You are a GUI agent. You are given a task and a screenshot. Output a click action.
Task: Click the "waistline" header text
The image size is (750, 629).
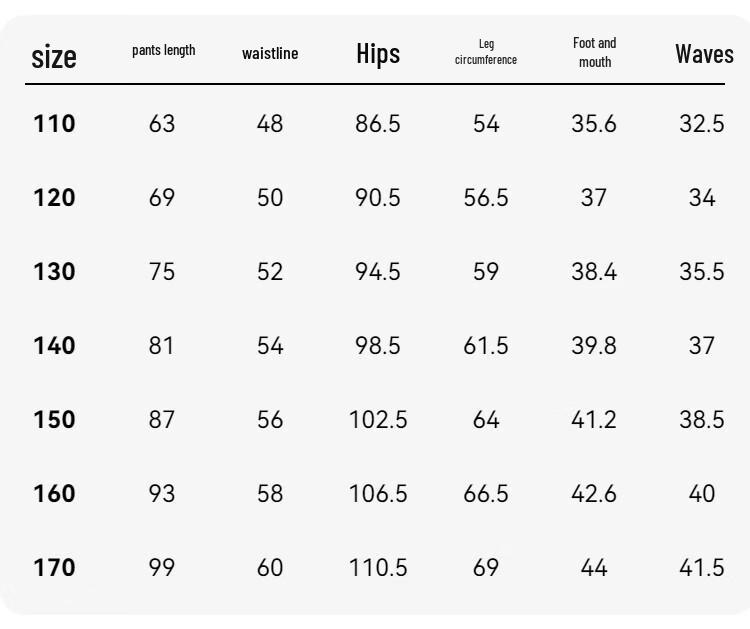click(x=270, y=54)
